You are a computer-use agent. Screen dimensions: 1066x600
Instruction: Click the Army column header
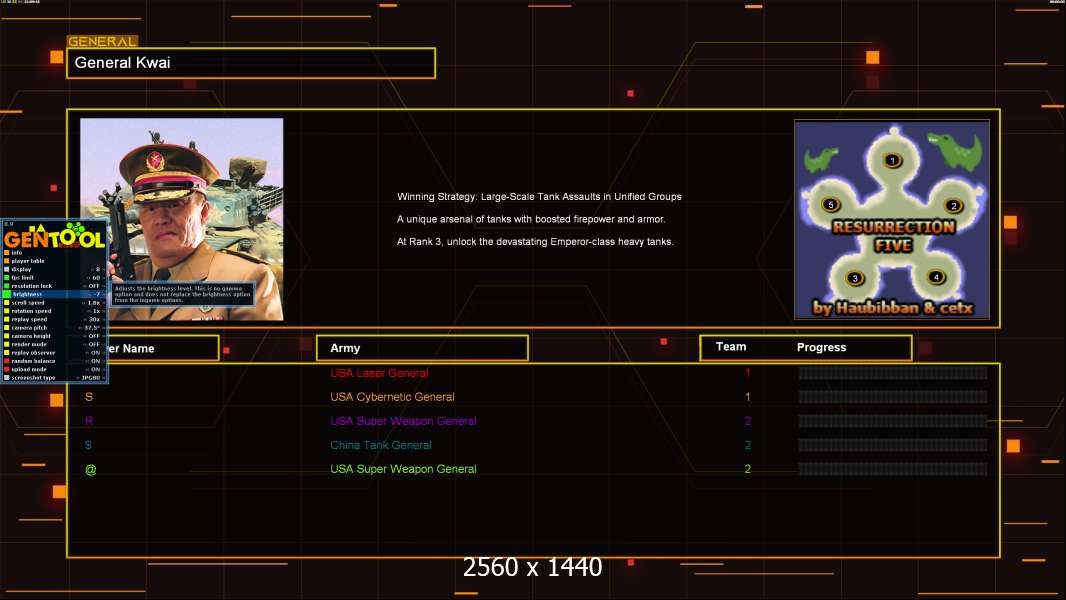click(422, 348)
